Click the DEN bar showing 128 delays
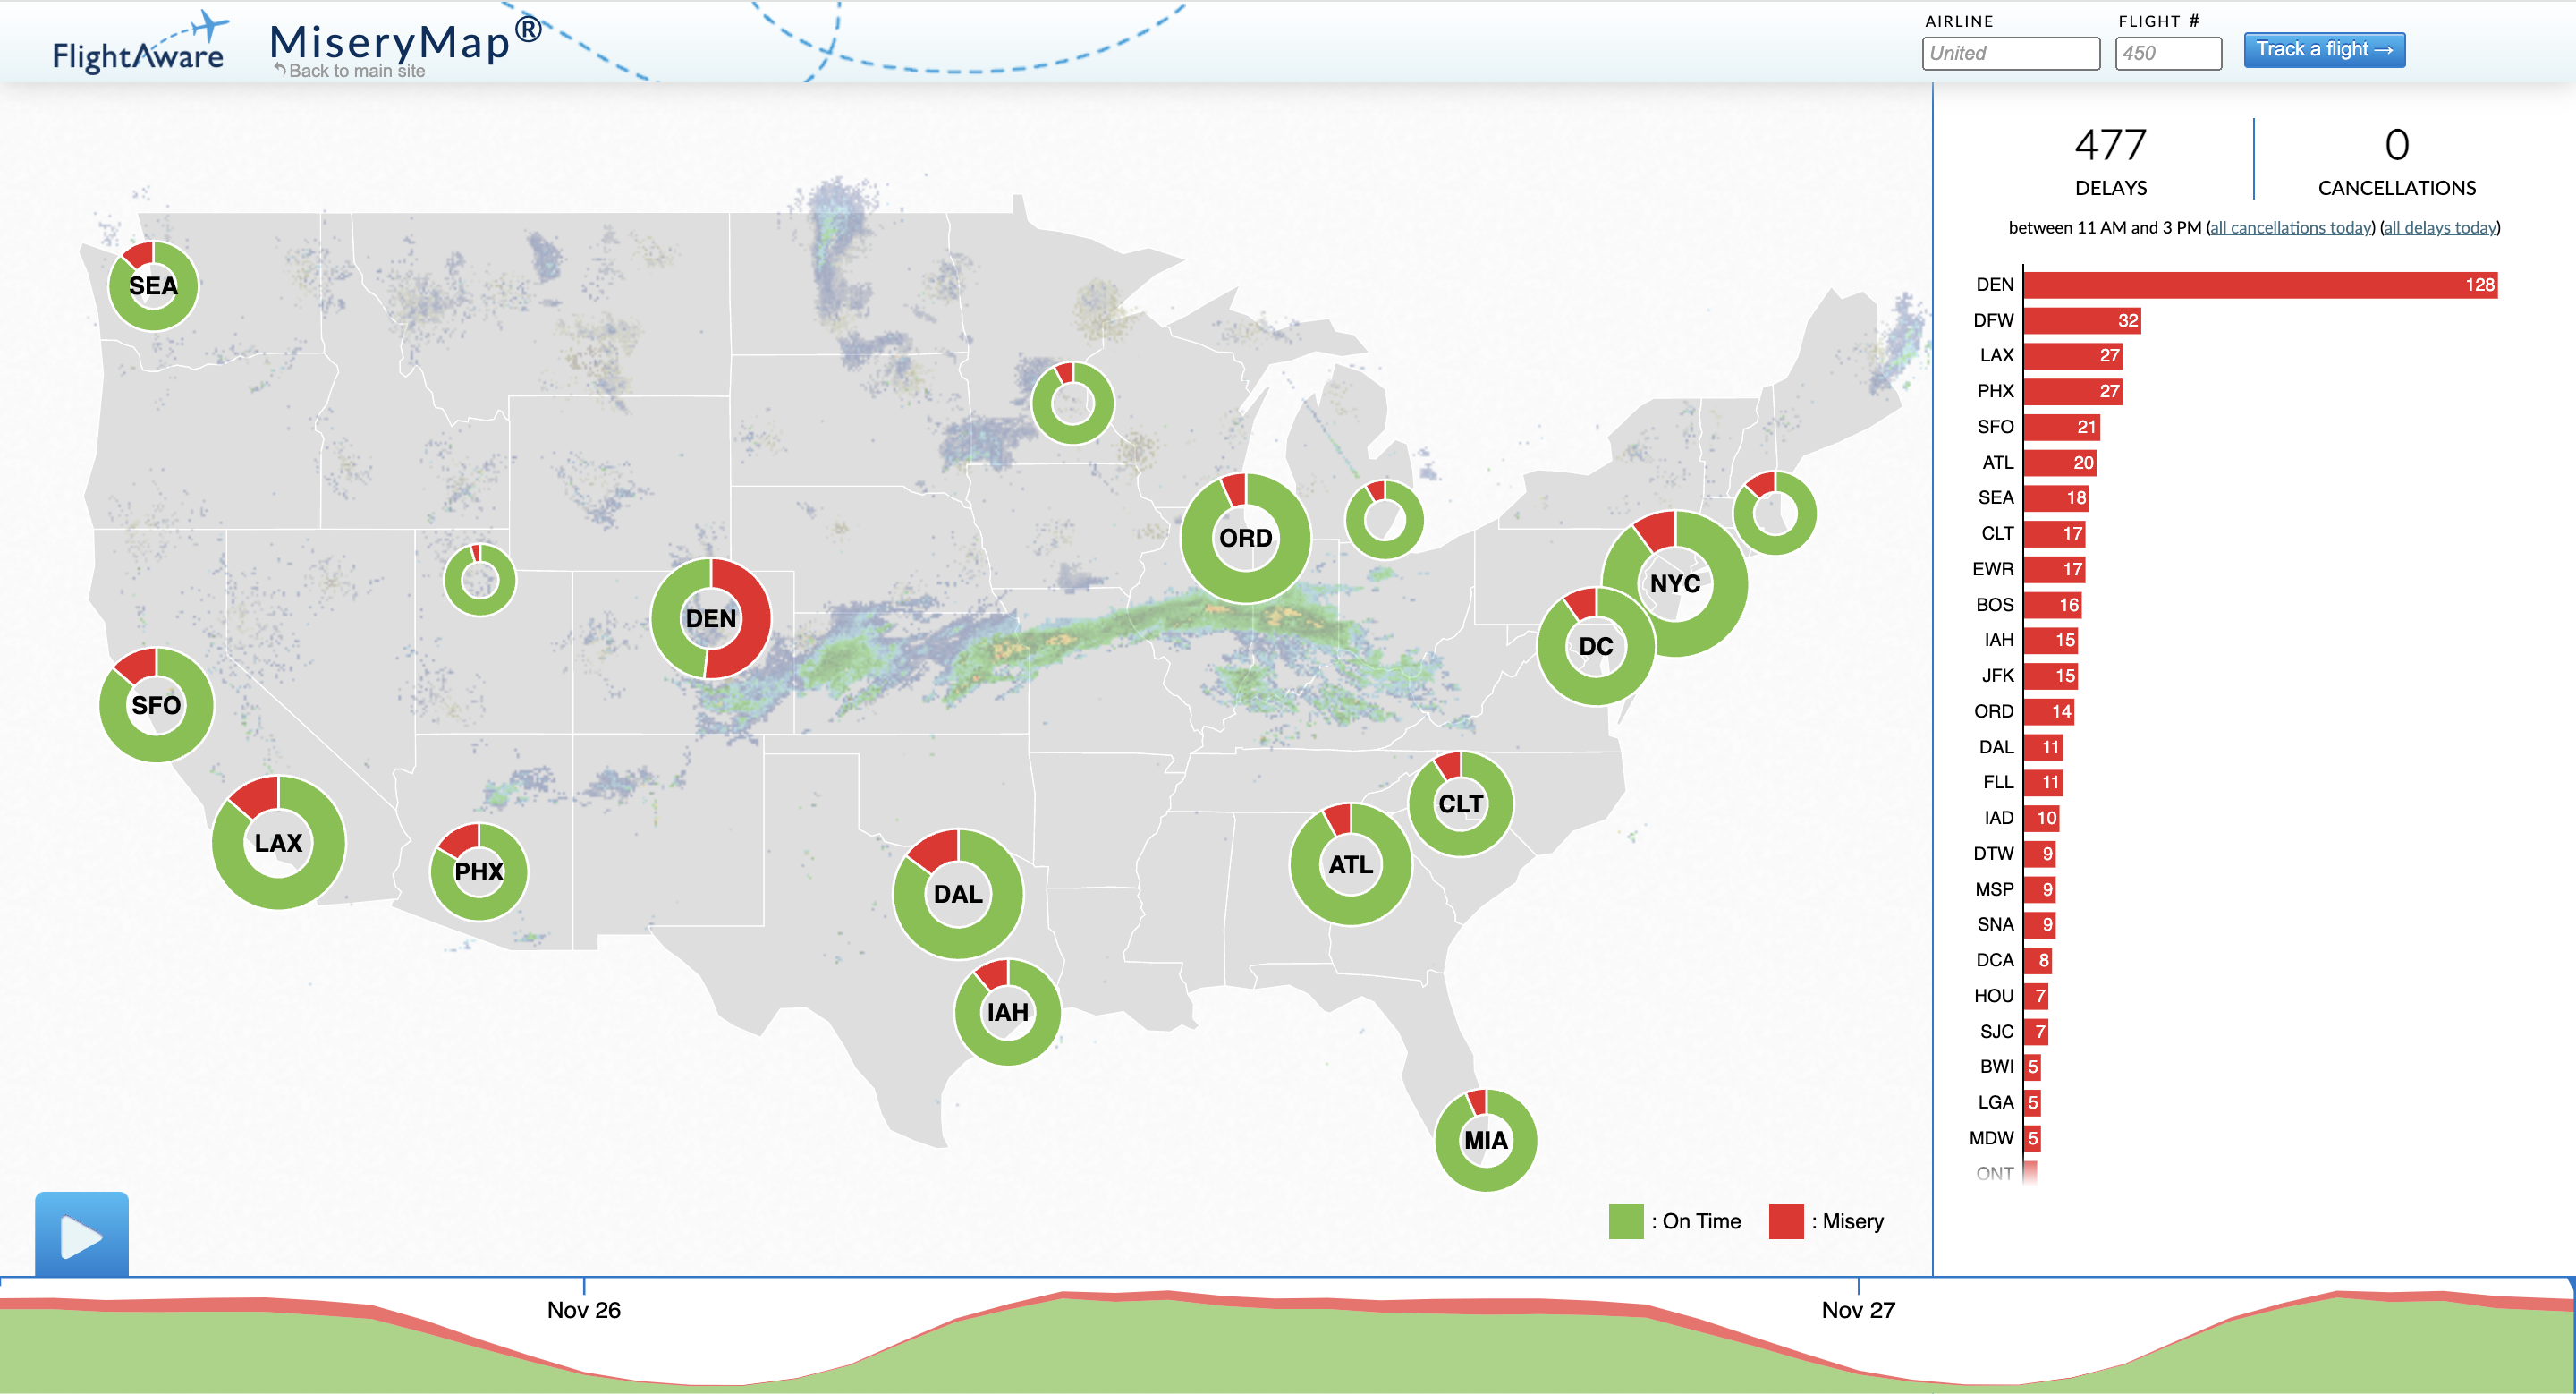The image size is (2576, 1394). pos(2259,285)
